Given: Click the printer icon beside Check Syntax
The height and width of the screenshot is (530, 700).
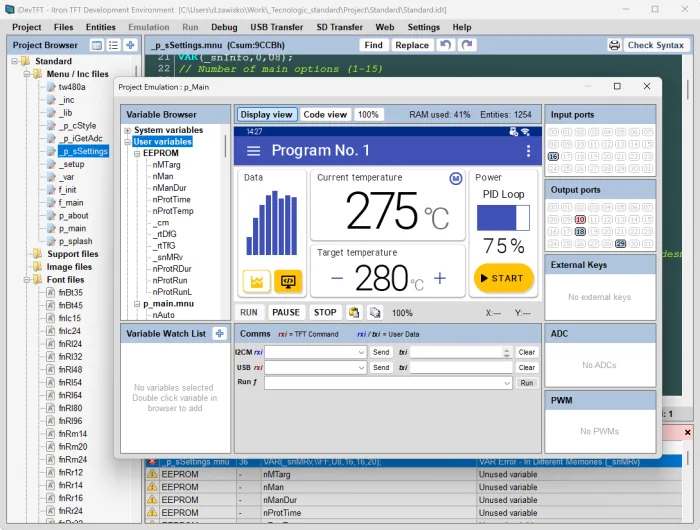Looking at the screenshot, I should tap(614, 45).
